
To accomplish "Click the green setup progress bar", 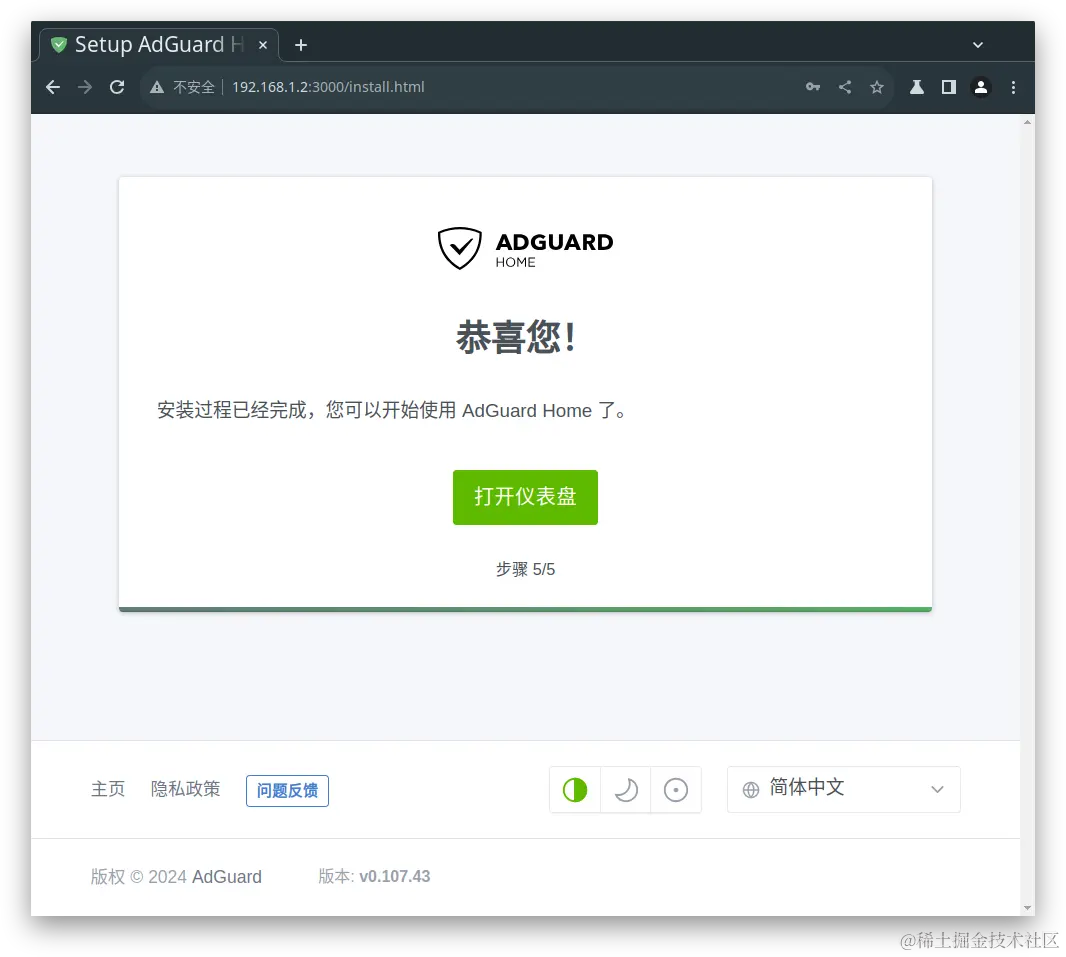I will point(525,609).
